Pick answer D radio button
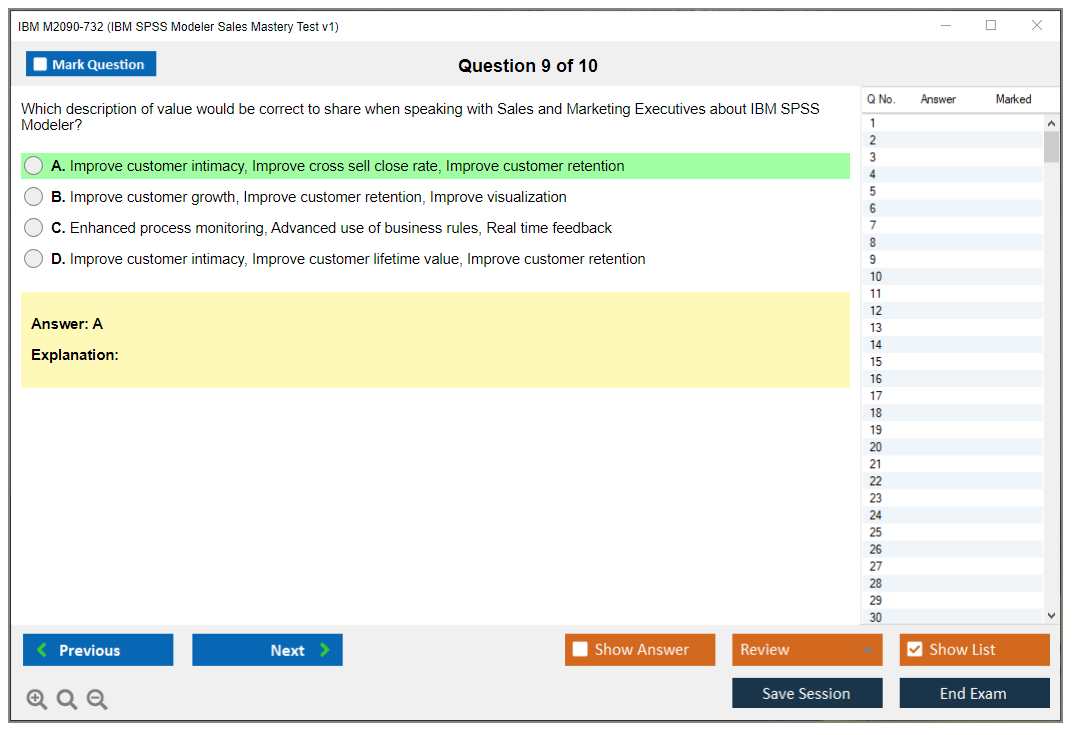The height and width of the screenshot is (735, 1075). click(34, 259)
